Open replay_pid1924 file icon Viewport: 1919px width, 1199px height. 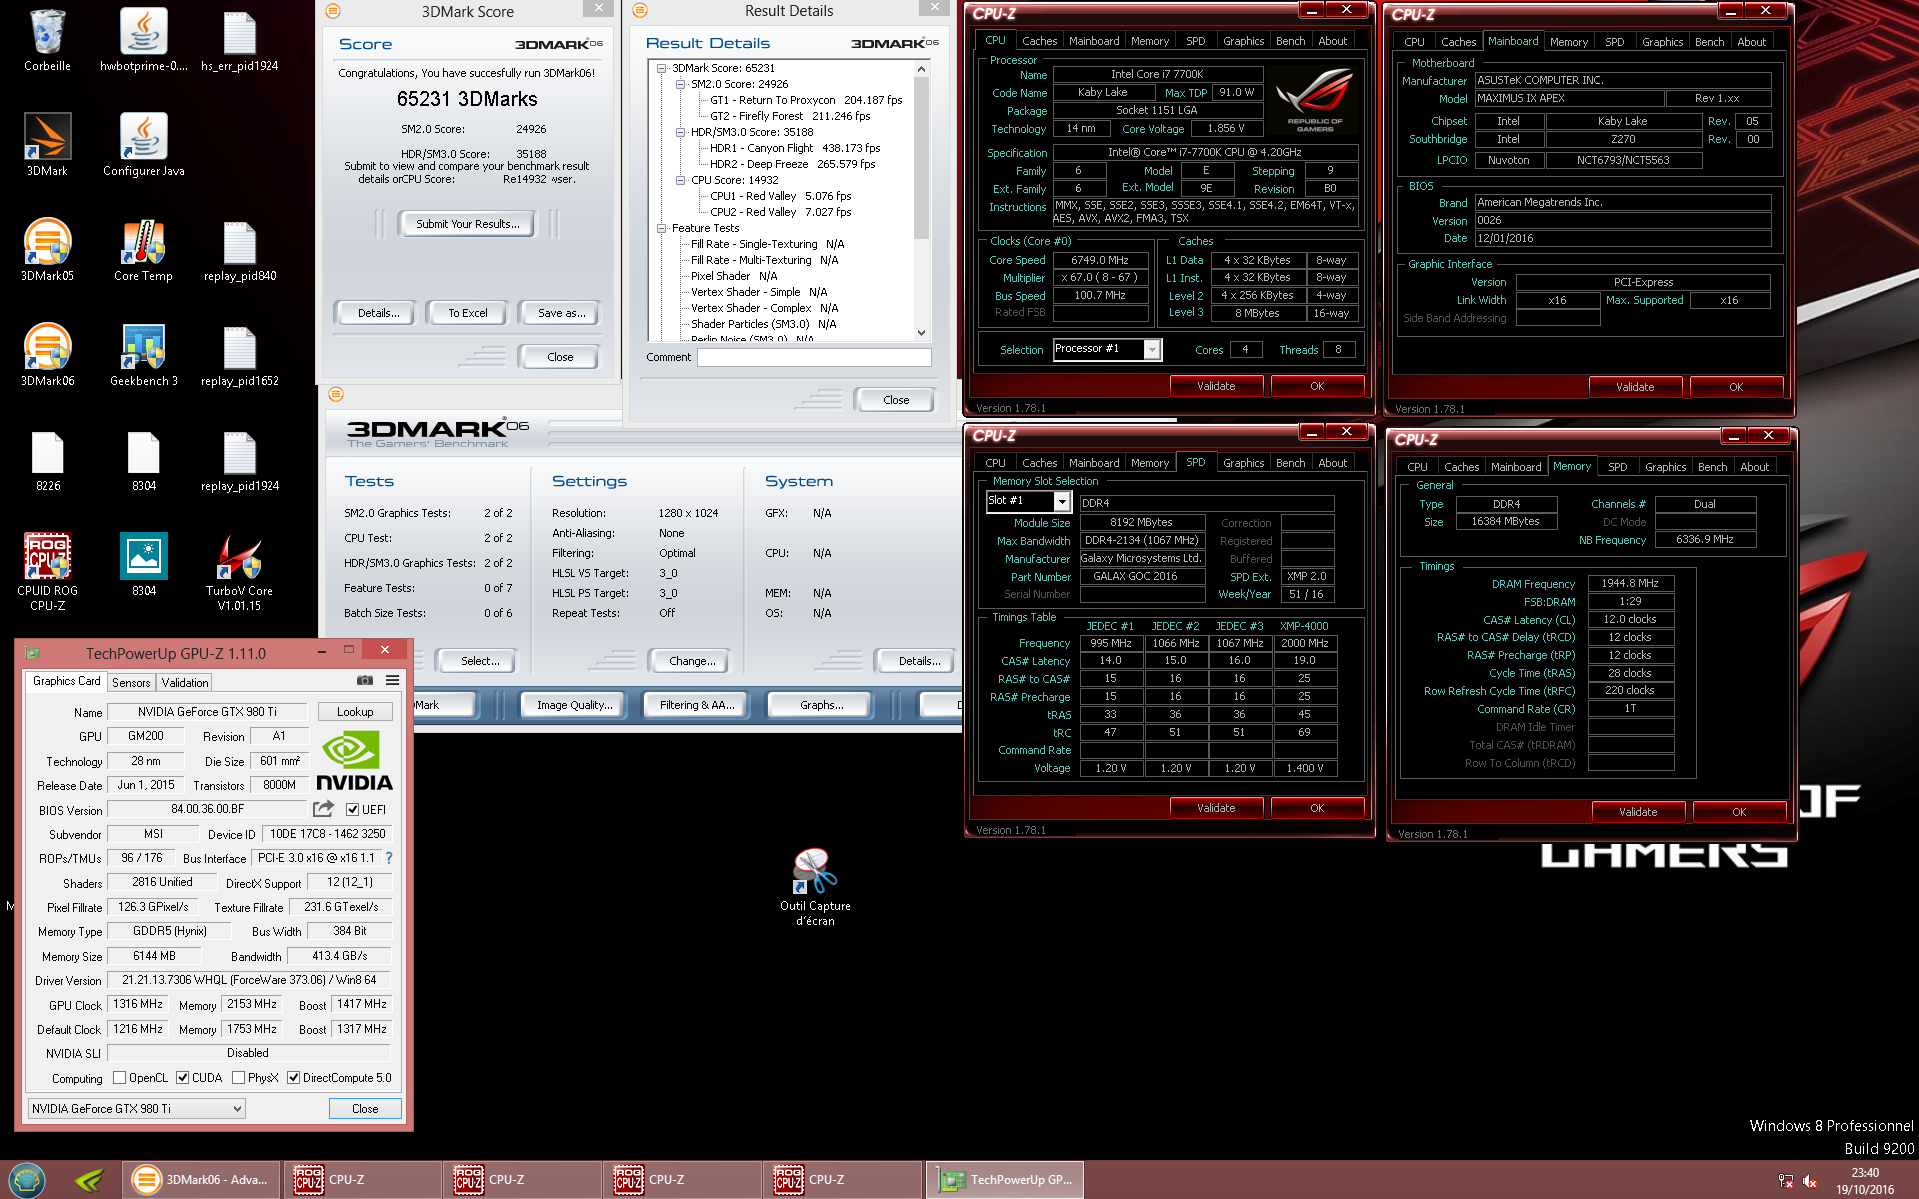tap(240, 461)
